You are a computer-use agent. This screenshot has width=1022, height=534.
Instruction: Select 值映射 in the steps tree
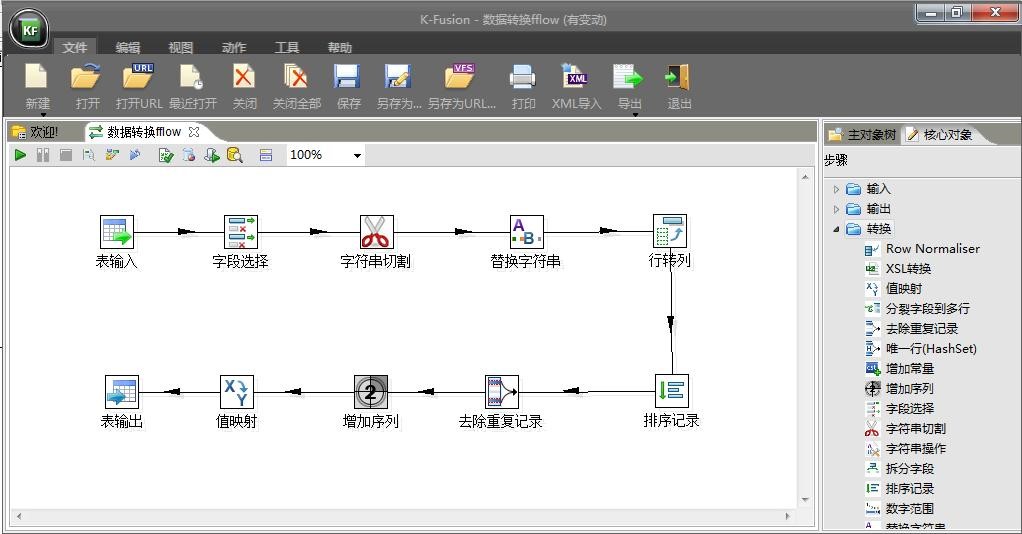pos(903,289)
